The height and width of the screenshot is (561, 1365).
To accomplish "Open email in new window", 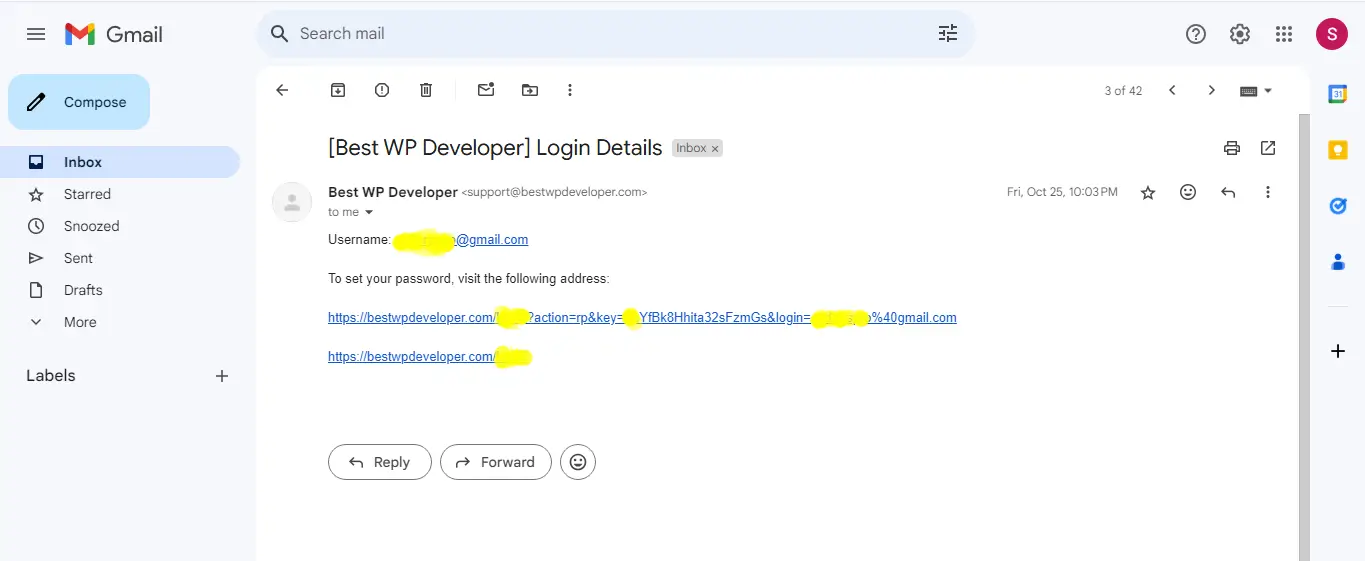I will tap(1268, 148).
